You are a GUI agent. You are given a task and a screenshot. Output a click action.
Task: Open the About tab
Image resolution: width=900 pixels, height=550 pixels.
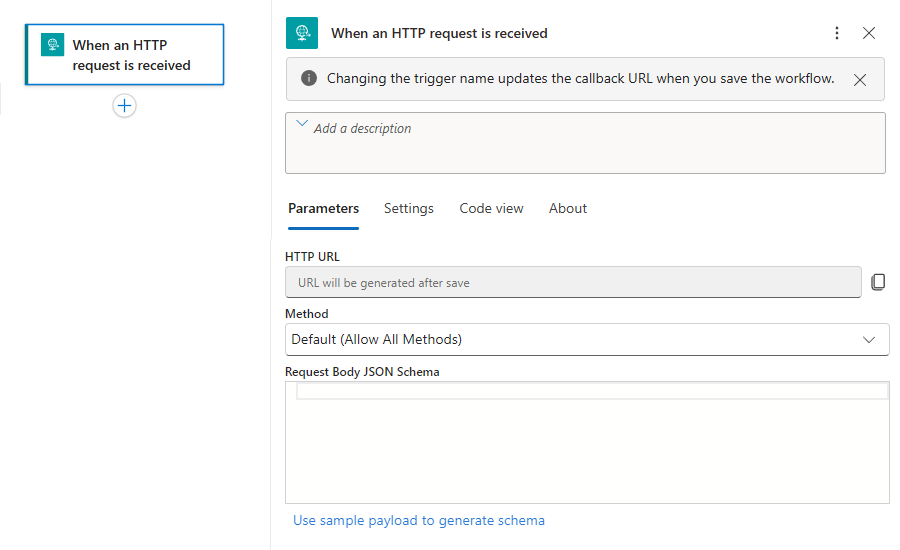(568, 208)
